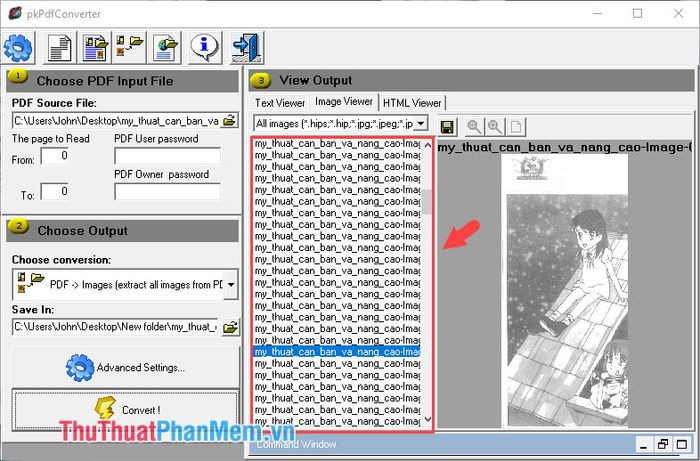
Task: Click the manga image preview
Action: click(x=566, y=291)
